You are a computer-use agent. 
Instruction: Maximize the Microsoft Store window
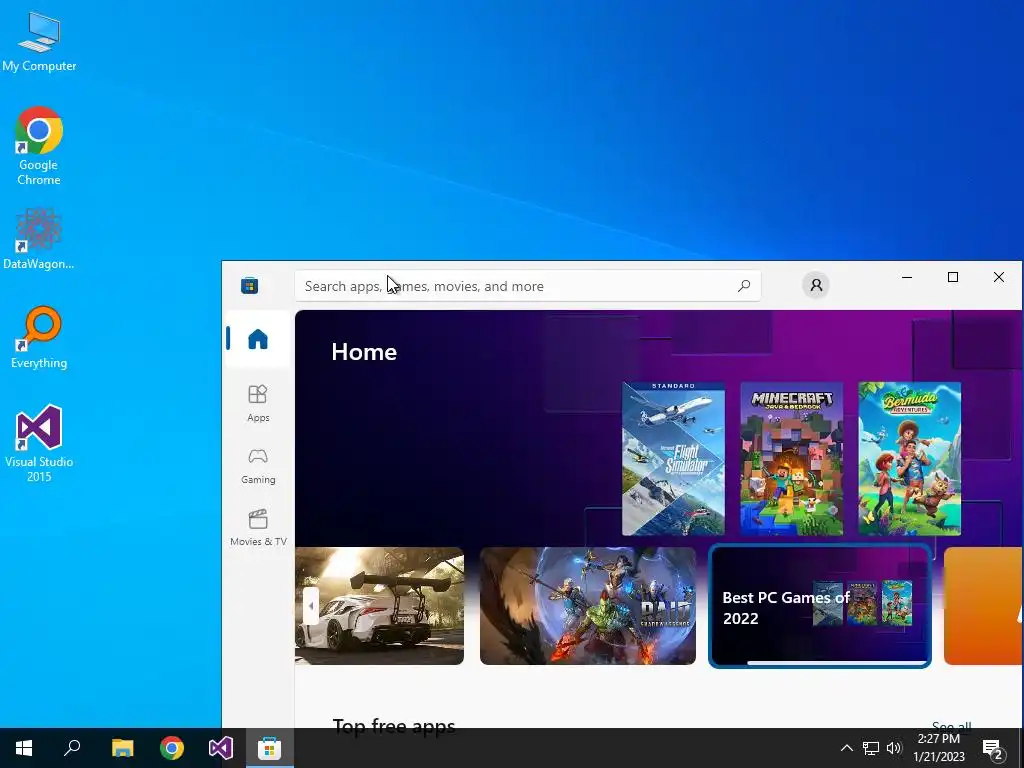click(x=953, y=278)
